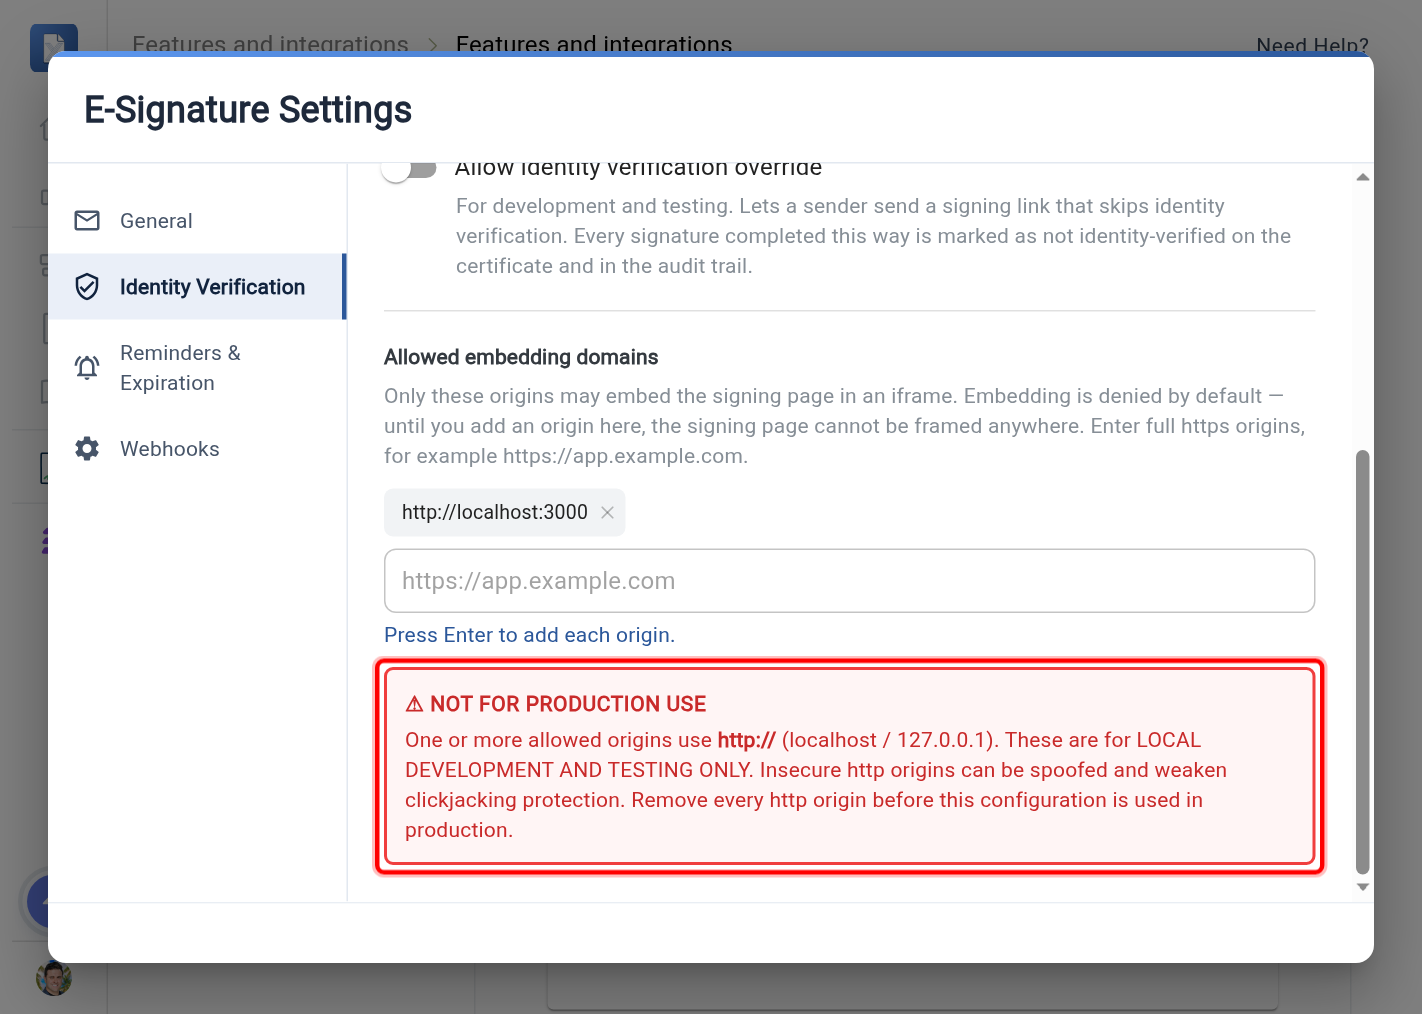Open the General settings tab
Image resolution: width=1422 pixels, height=1014 pixels.
point(197,221)
